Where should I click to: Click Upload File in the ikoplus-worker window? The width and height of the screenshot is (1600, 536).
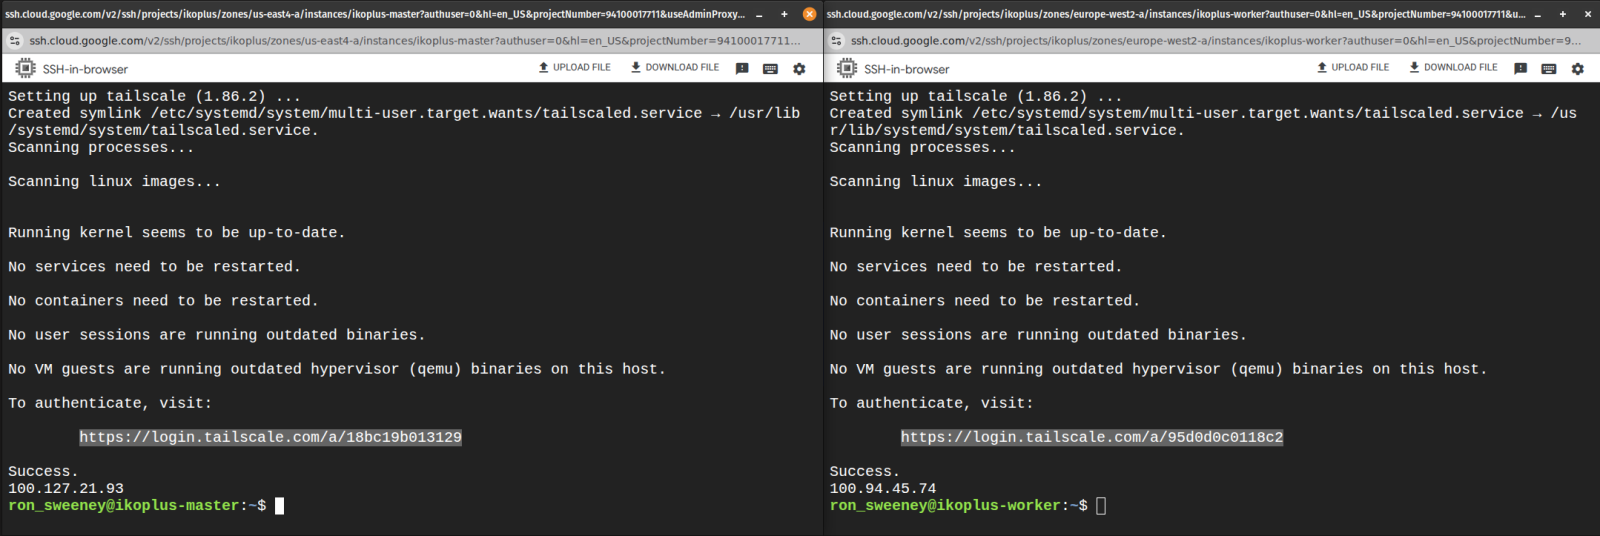(x=1353, y=68)
